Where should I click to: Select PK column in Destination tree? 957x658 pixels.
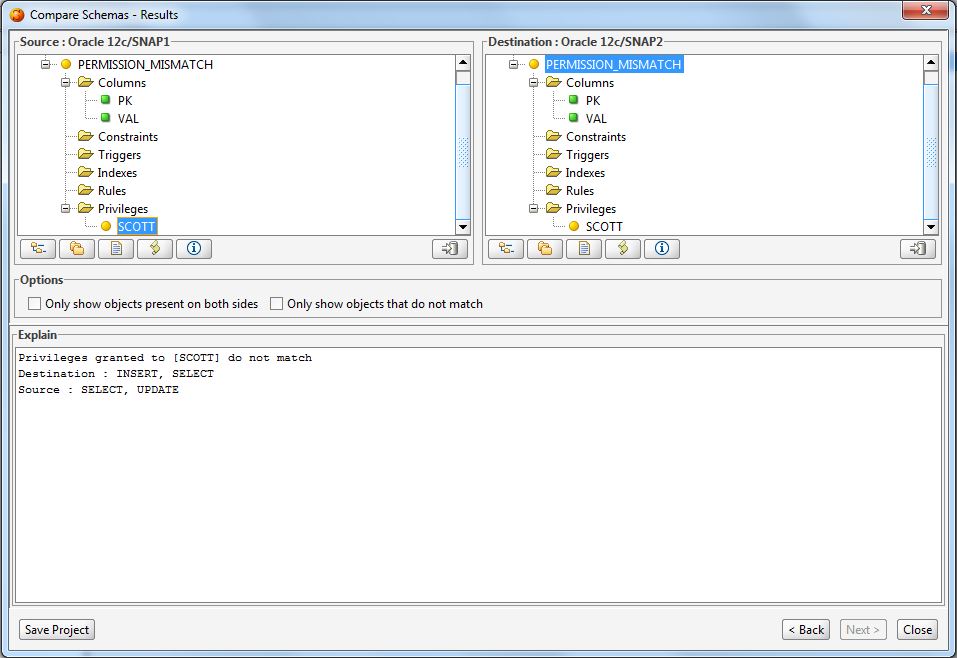[593, 100]
